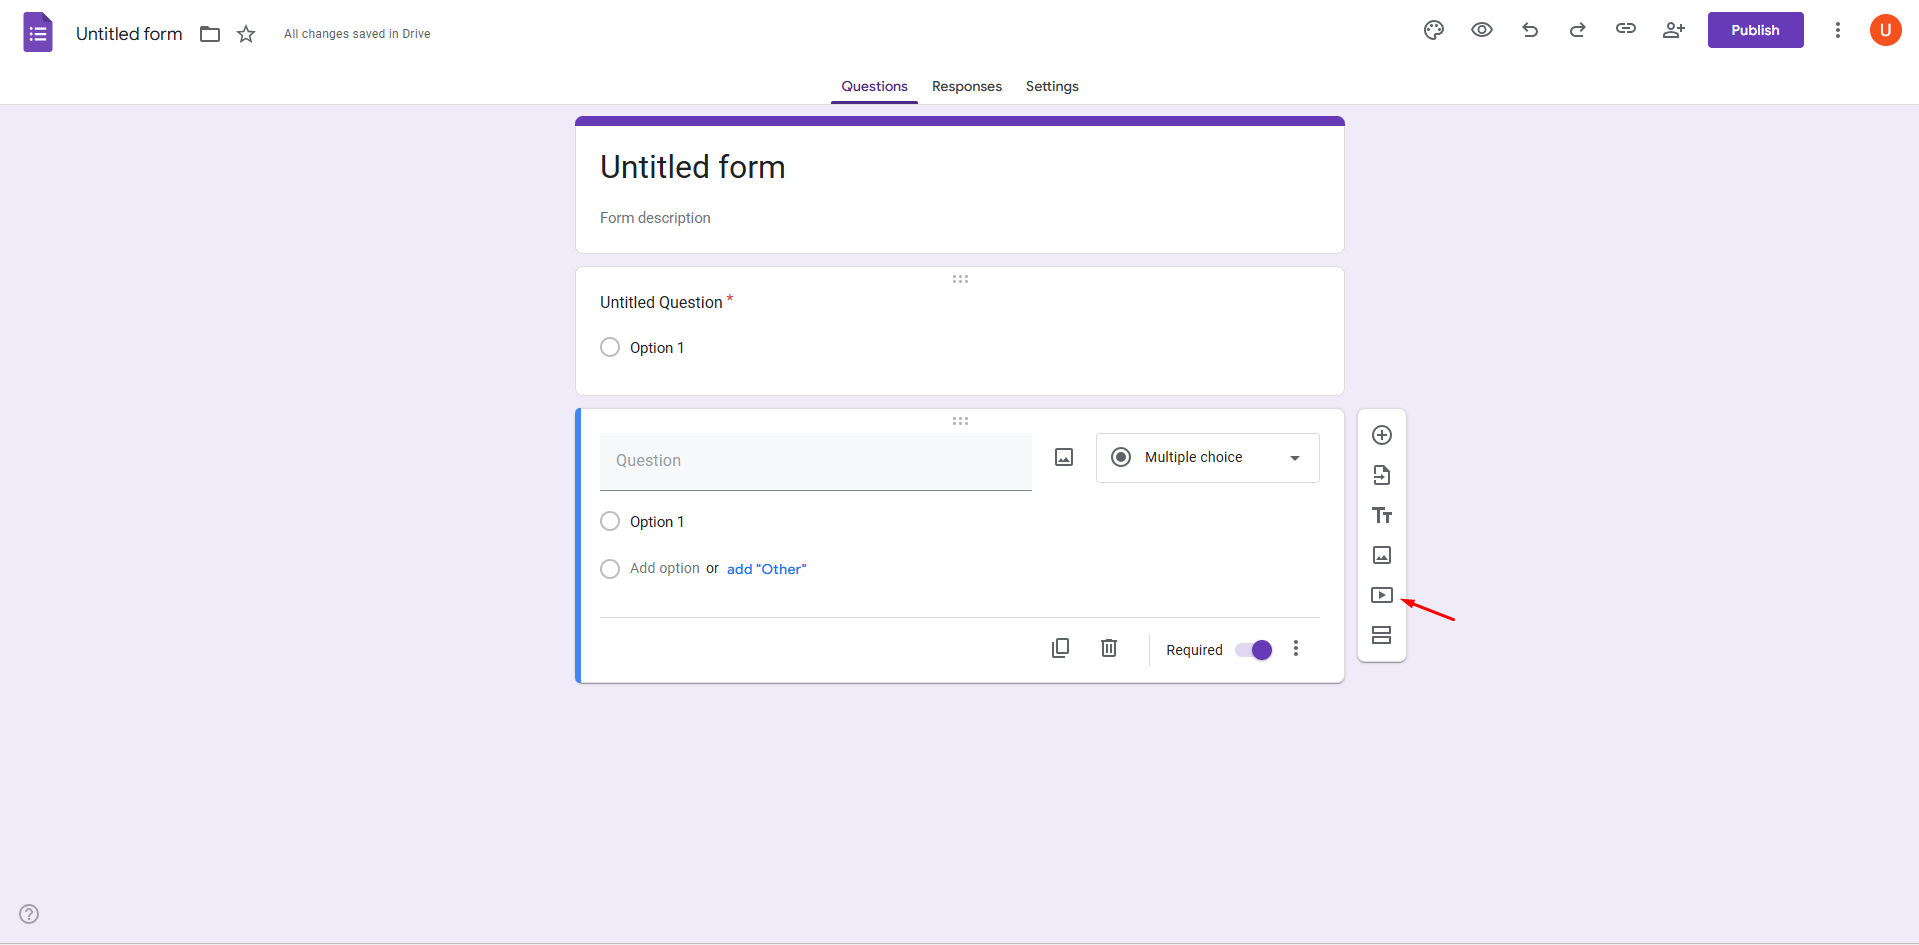This screenshot has width=1919, height=945.
Task: Switch to the Responses tab
Action: click(x=966, y=86)
